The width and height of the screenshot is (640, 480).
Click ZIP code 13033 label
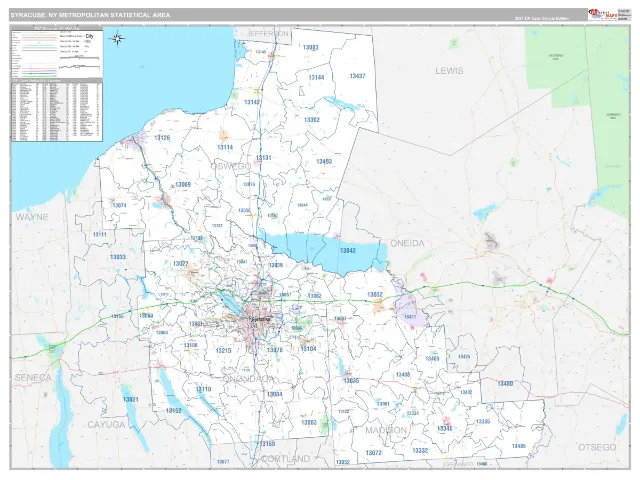click(118, 257)
